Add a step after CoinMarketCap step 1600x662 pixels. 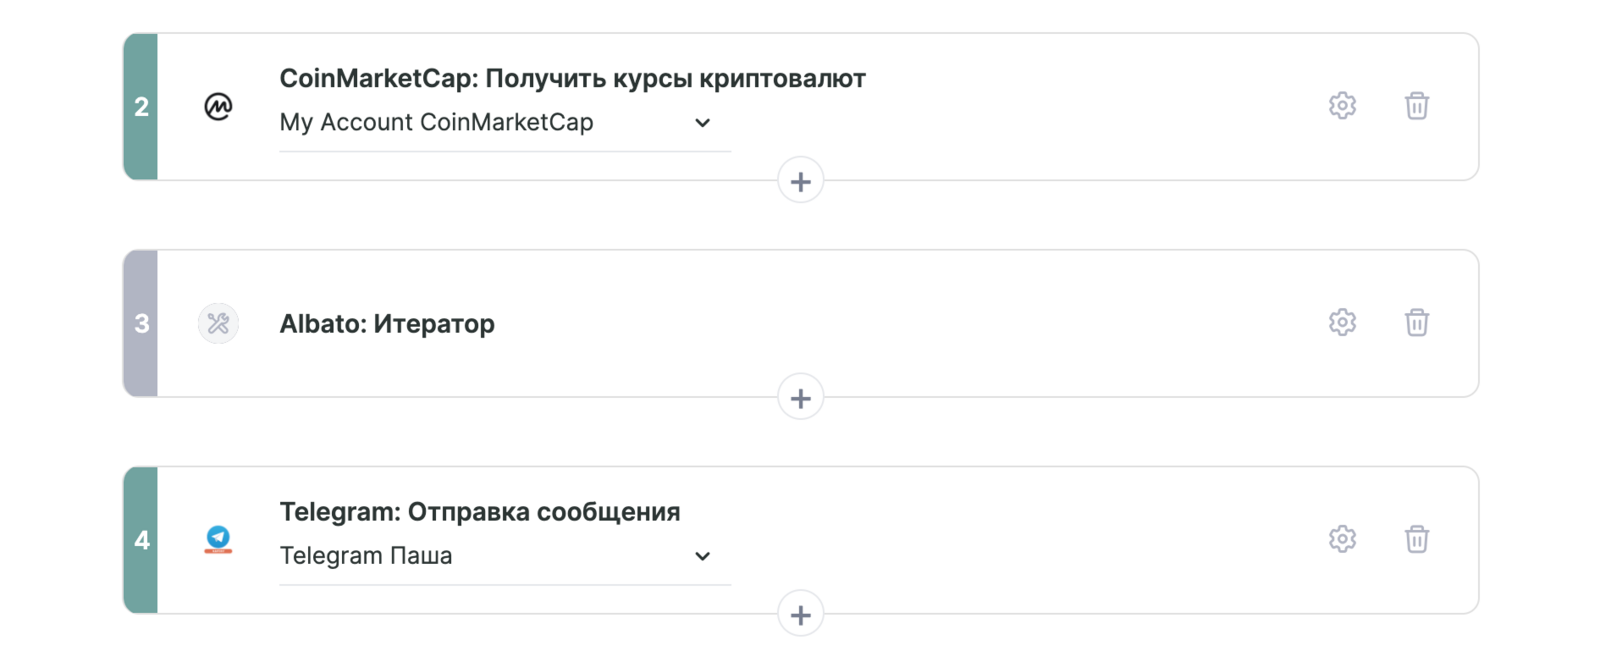coord(800,181)
